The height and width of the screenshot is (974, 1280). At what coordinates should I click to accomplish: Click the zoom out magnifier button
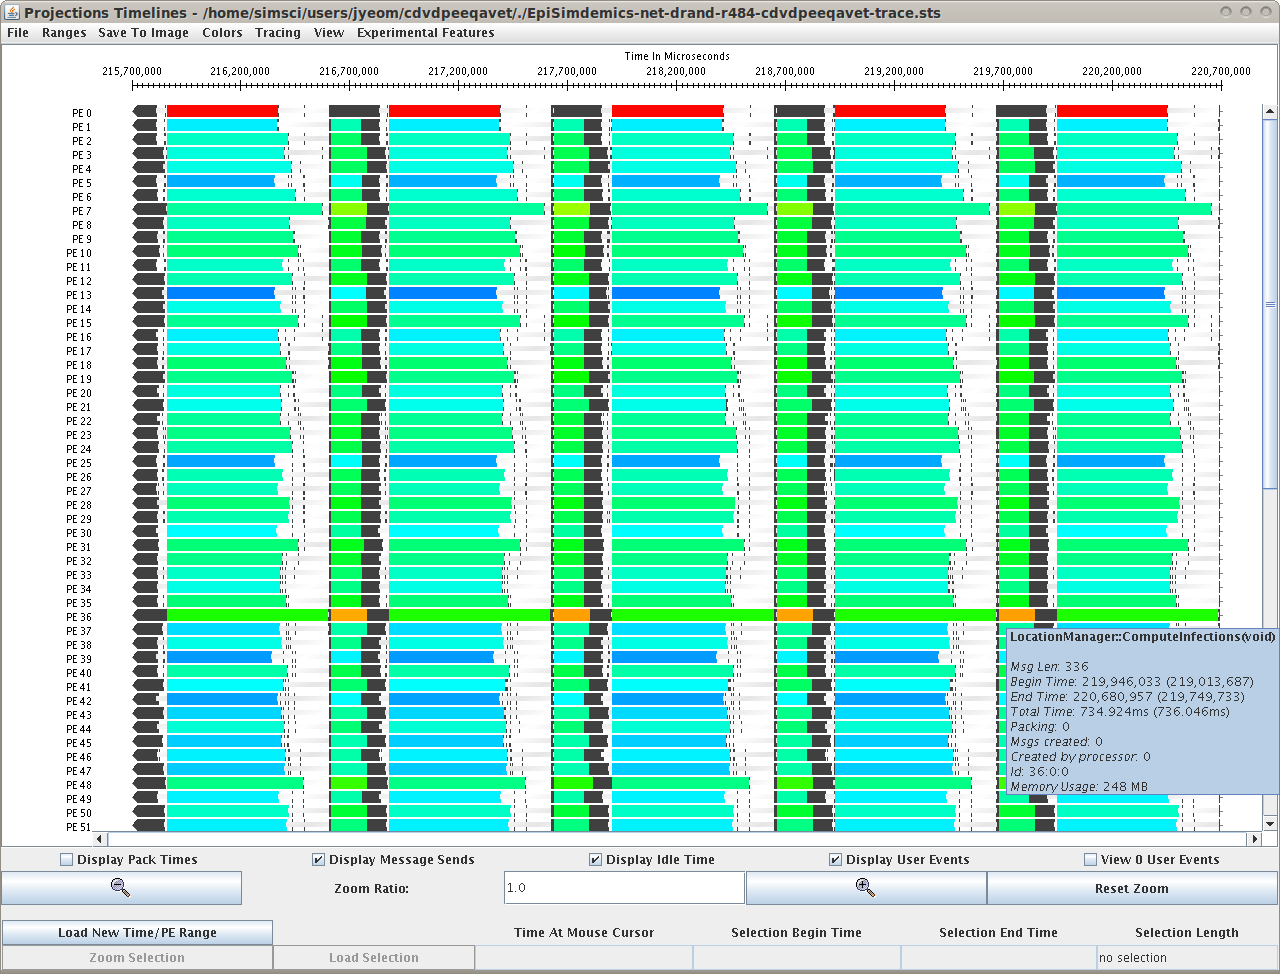pos(121,888)
